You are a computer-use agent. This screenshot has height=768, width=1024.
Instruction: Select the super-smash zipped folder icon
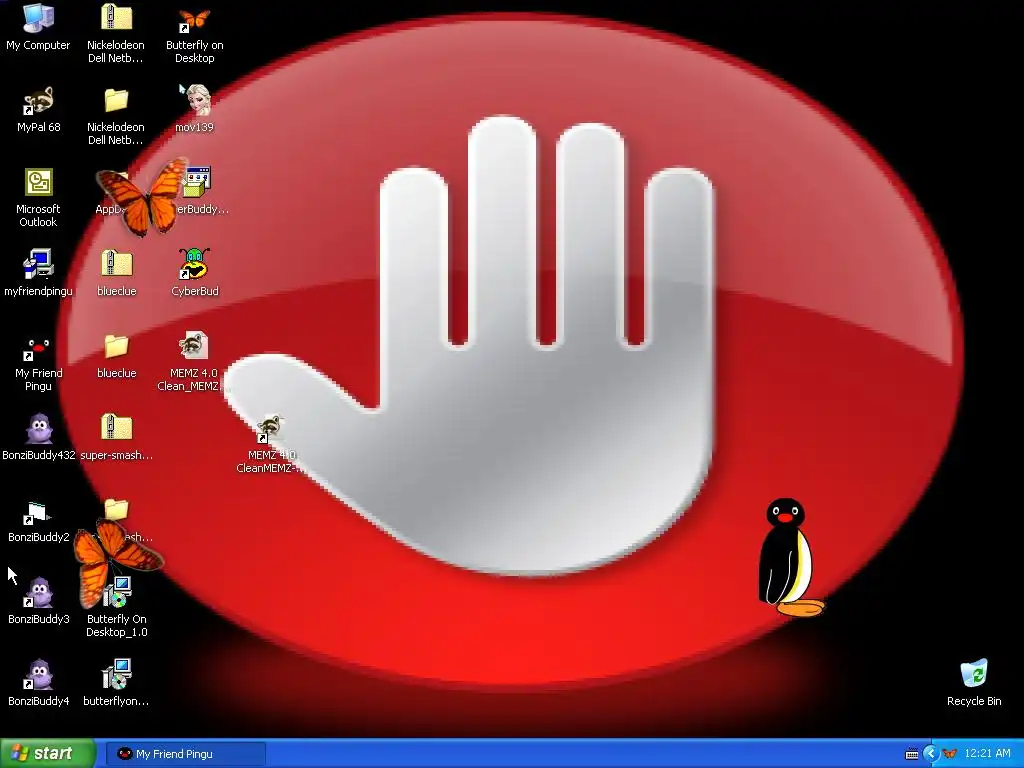click(116, 429)
